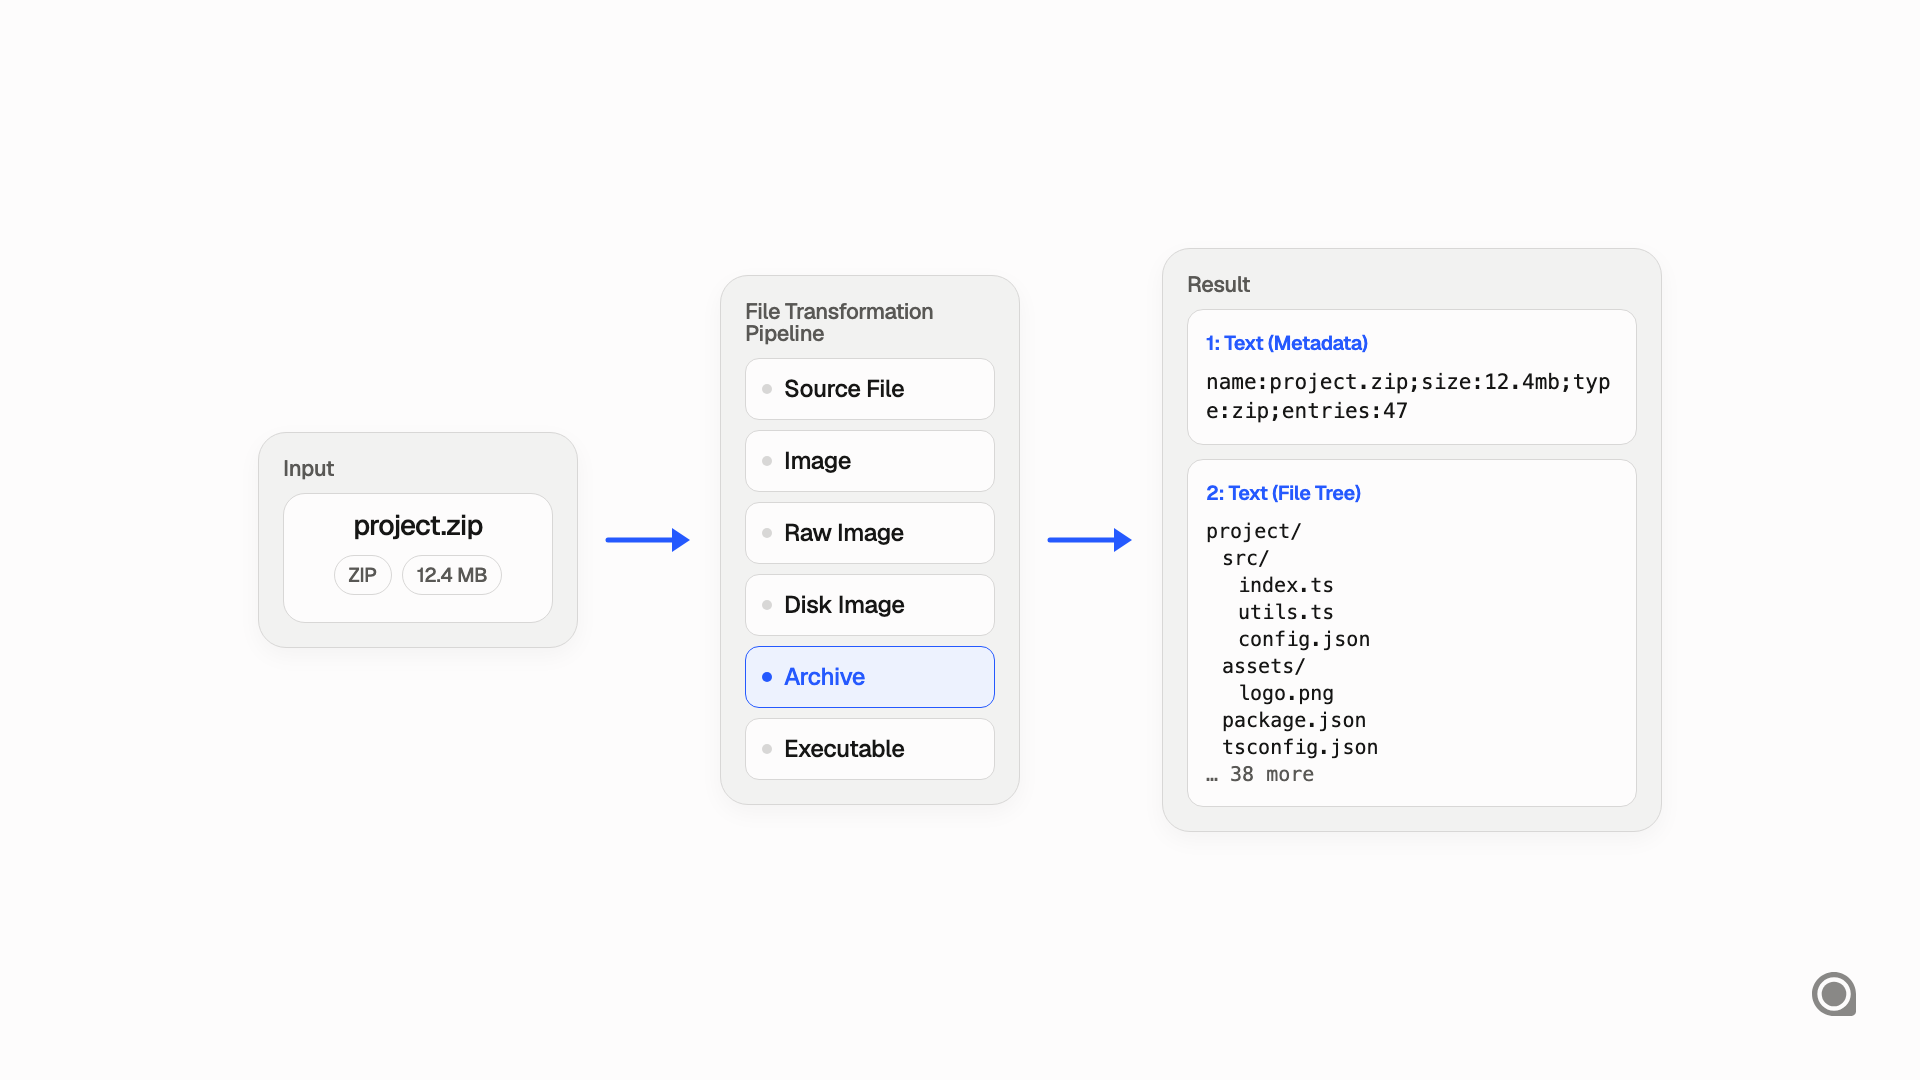Expand the src folder in file tree
The width and height of the screenshot is (1920, 1080).
pyautogui.click(x=1244, y=558)
